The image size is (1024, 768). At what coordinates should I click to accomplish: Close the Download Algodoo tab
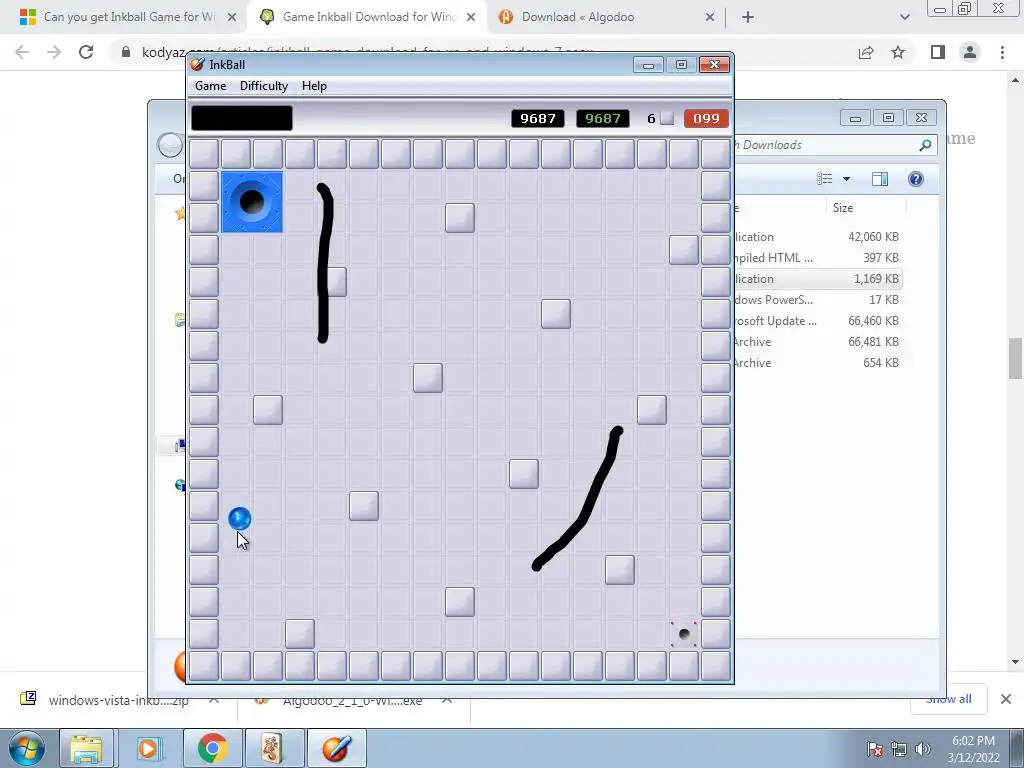(710, 17)
